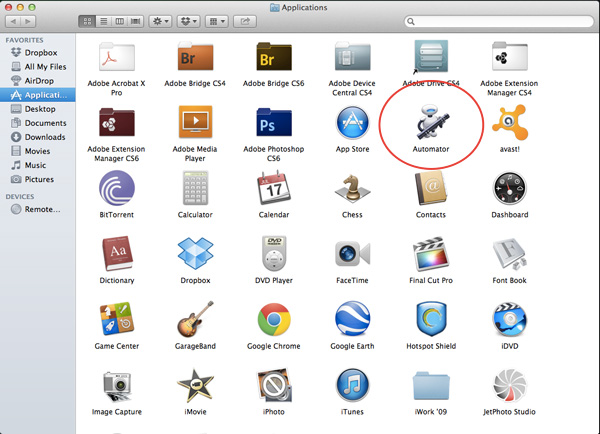Select the Calendar app icon
This screenshot has height=434, width=600.
(x=274, y=188)
